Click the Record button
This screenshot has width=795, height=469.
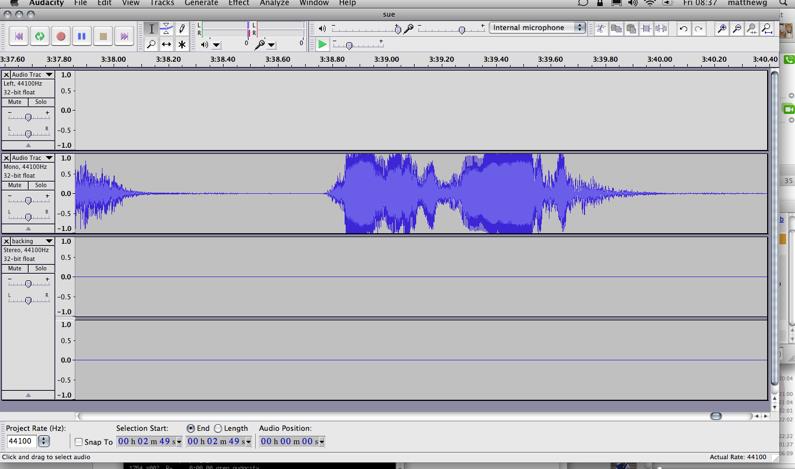click(x=60, y=36)
